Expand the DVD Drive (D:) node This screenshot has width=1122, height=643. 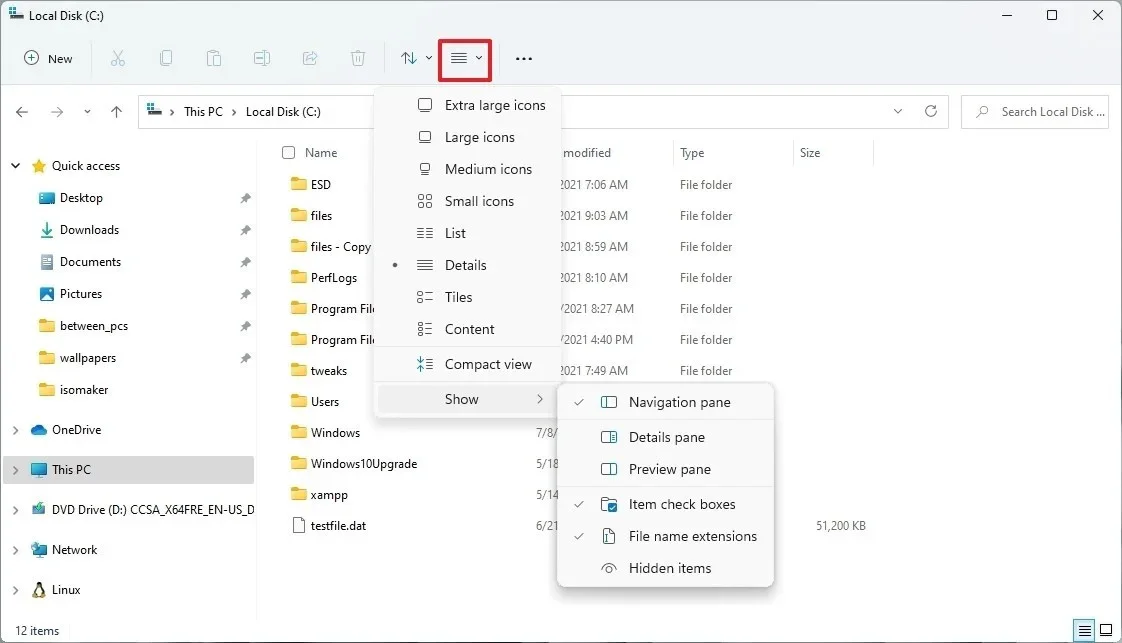click(15, 510)
